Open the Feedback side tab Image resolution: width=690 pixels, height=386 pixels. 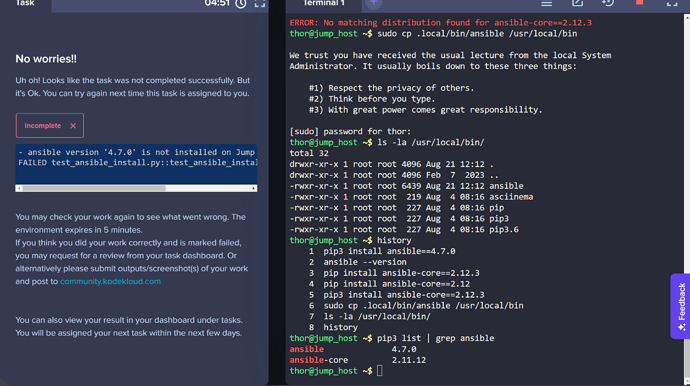click(x=681, y=306)
